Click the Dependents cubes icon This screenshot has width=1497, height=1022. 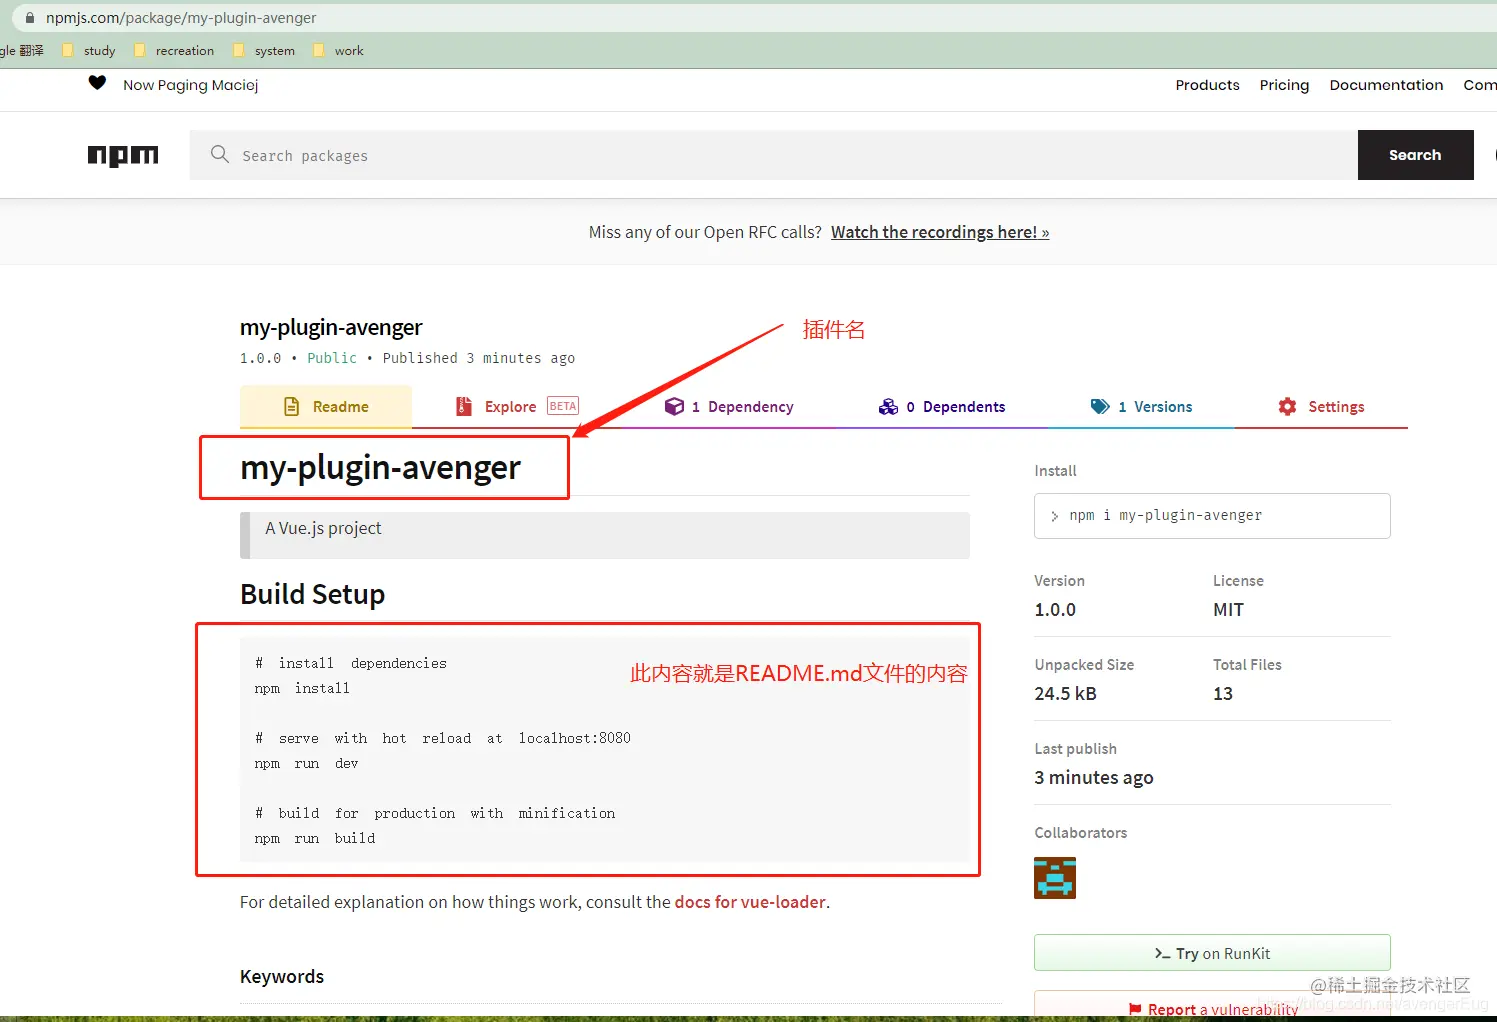(x=888, y=406)
